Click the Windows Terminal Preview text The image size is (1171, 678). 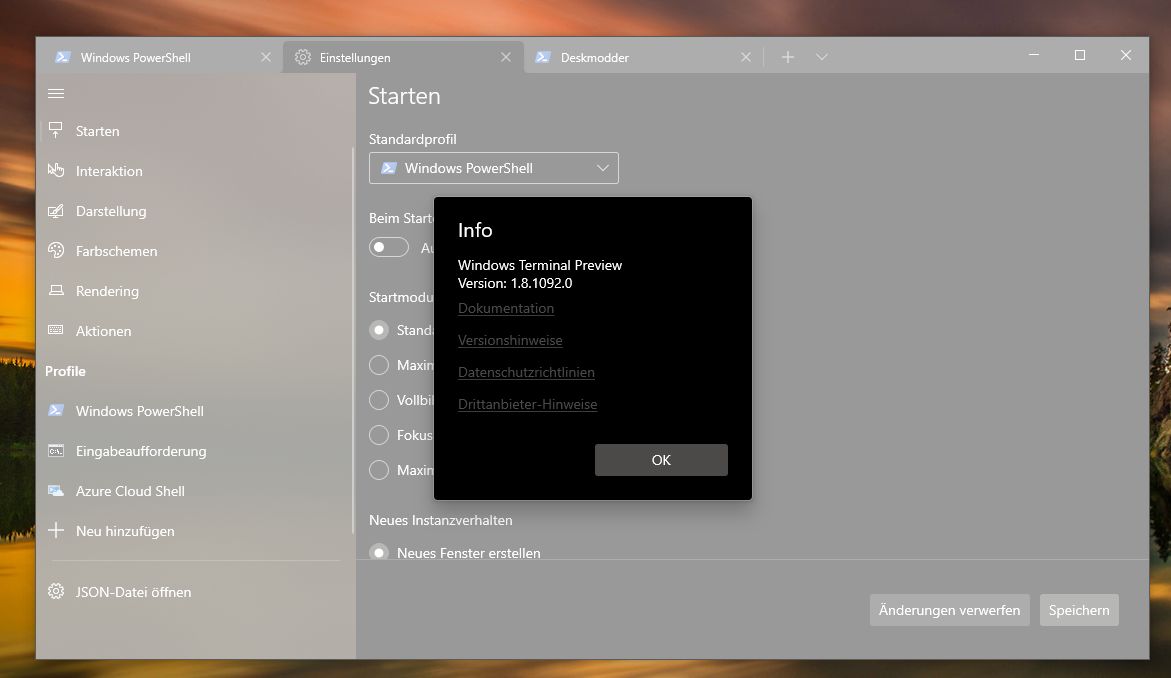pyautogui.click(x=540, y=265)
